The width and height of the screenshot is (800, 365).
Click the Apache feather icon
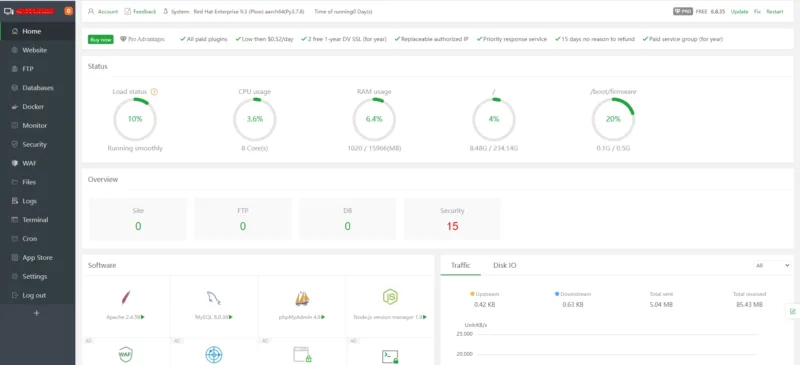(126, 297)
